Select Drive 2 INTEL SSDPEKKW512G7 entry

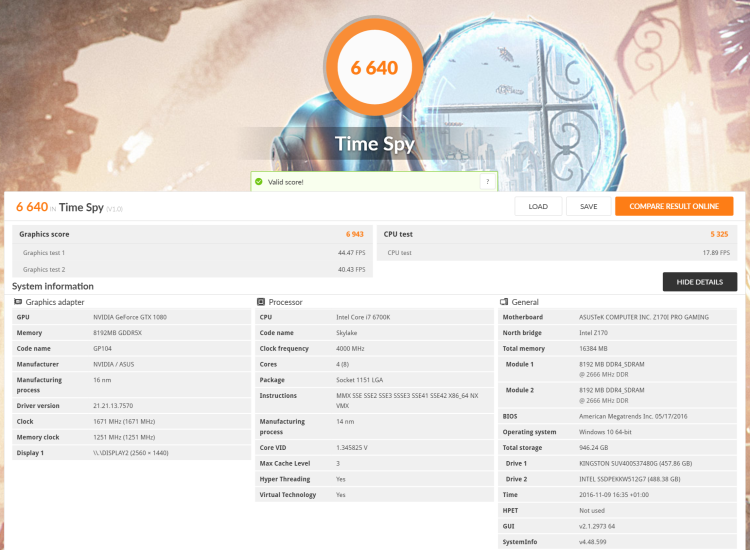click(629, 479)
